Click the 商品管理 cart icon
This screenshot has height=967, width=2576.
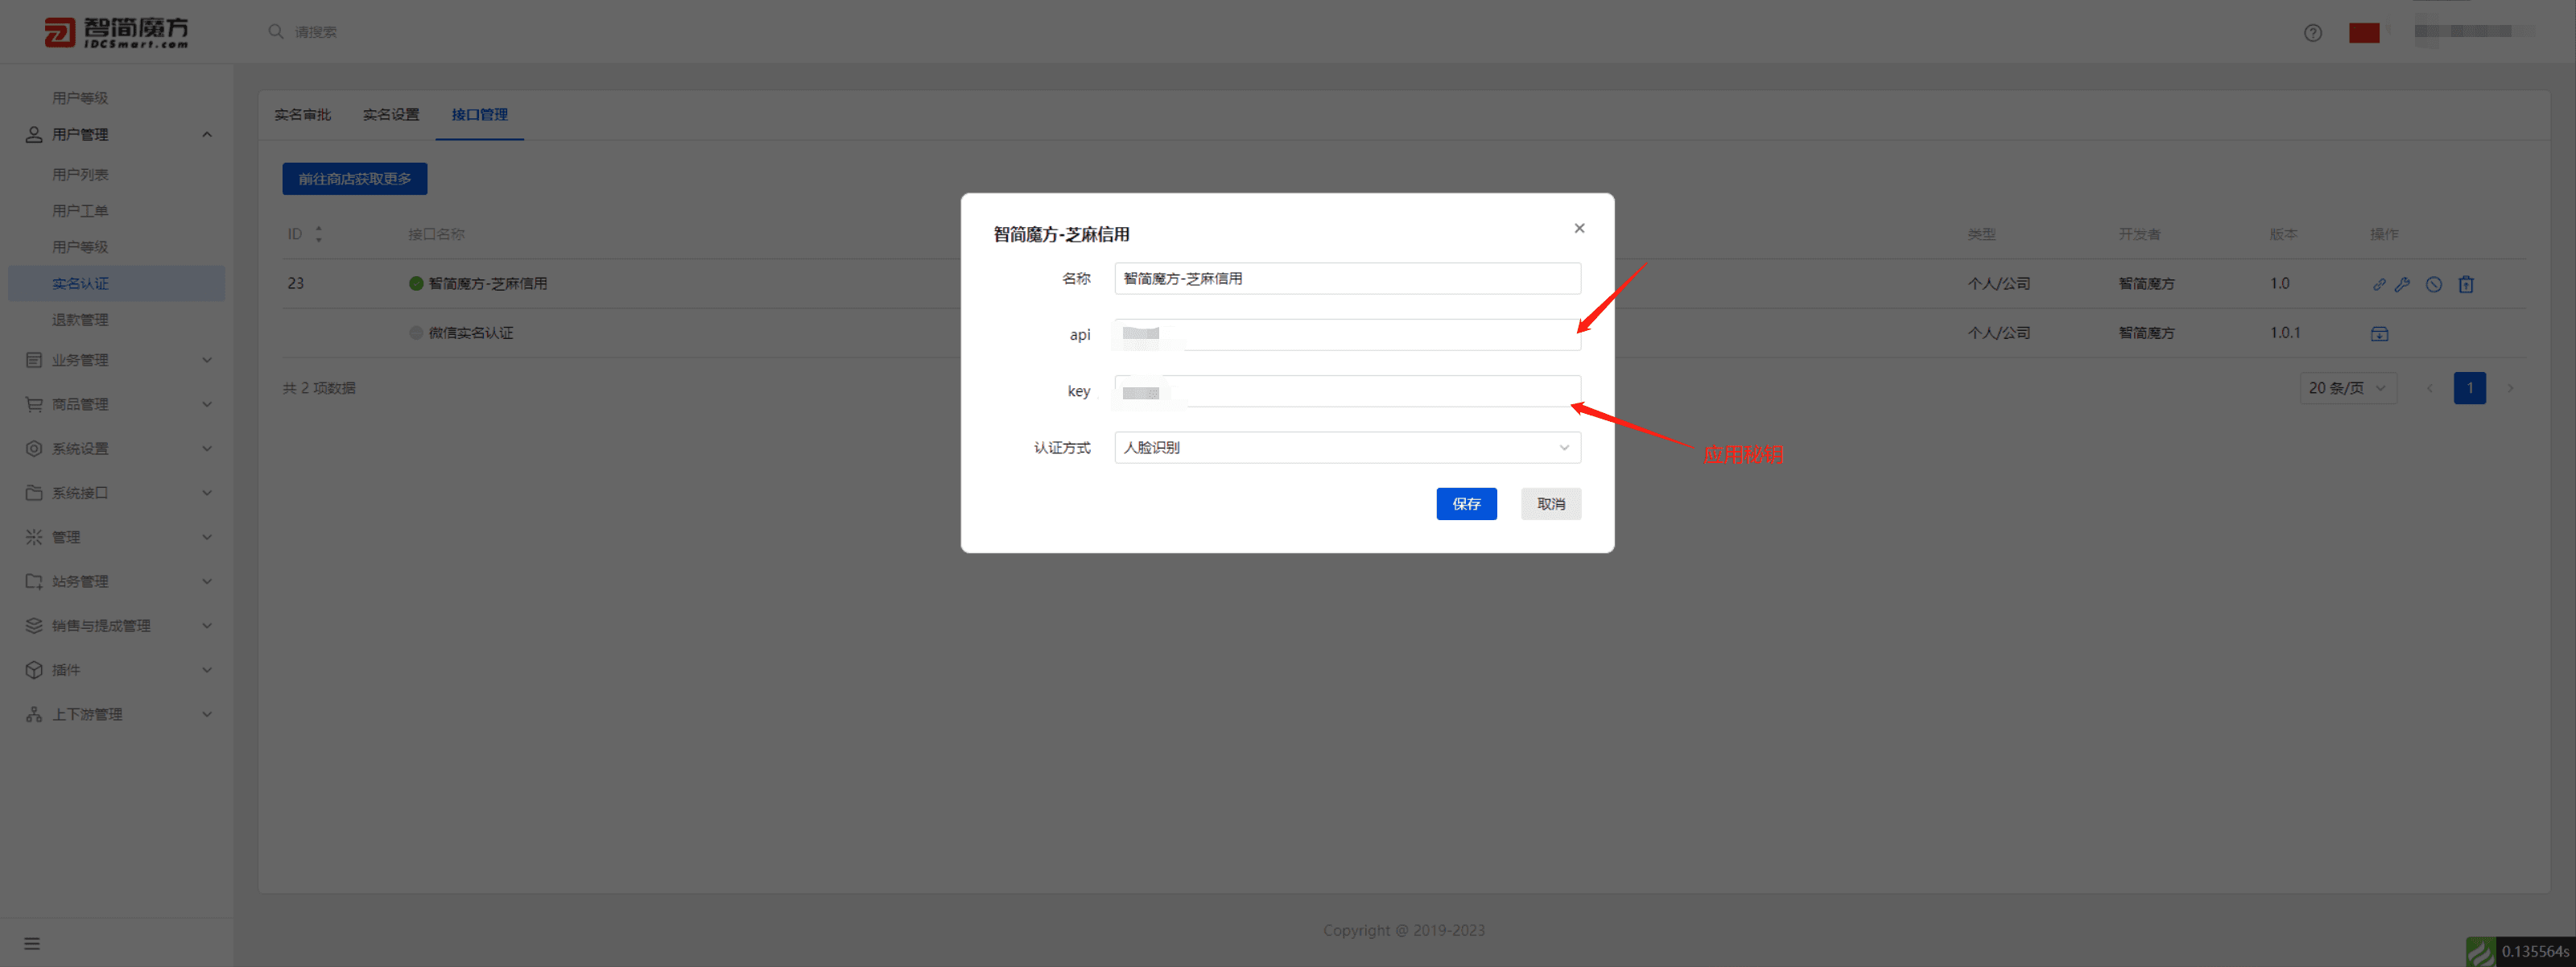[x=34, y=404]
